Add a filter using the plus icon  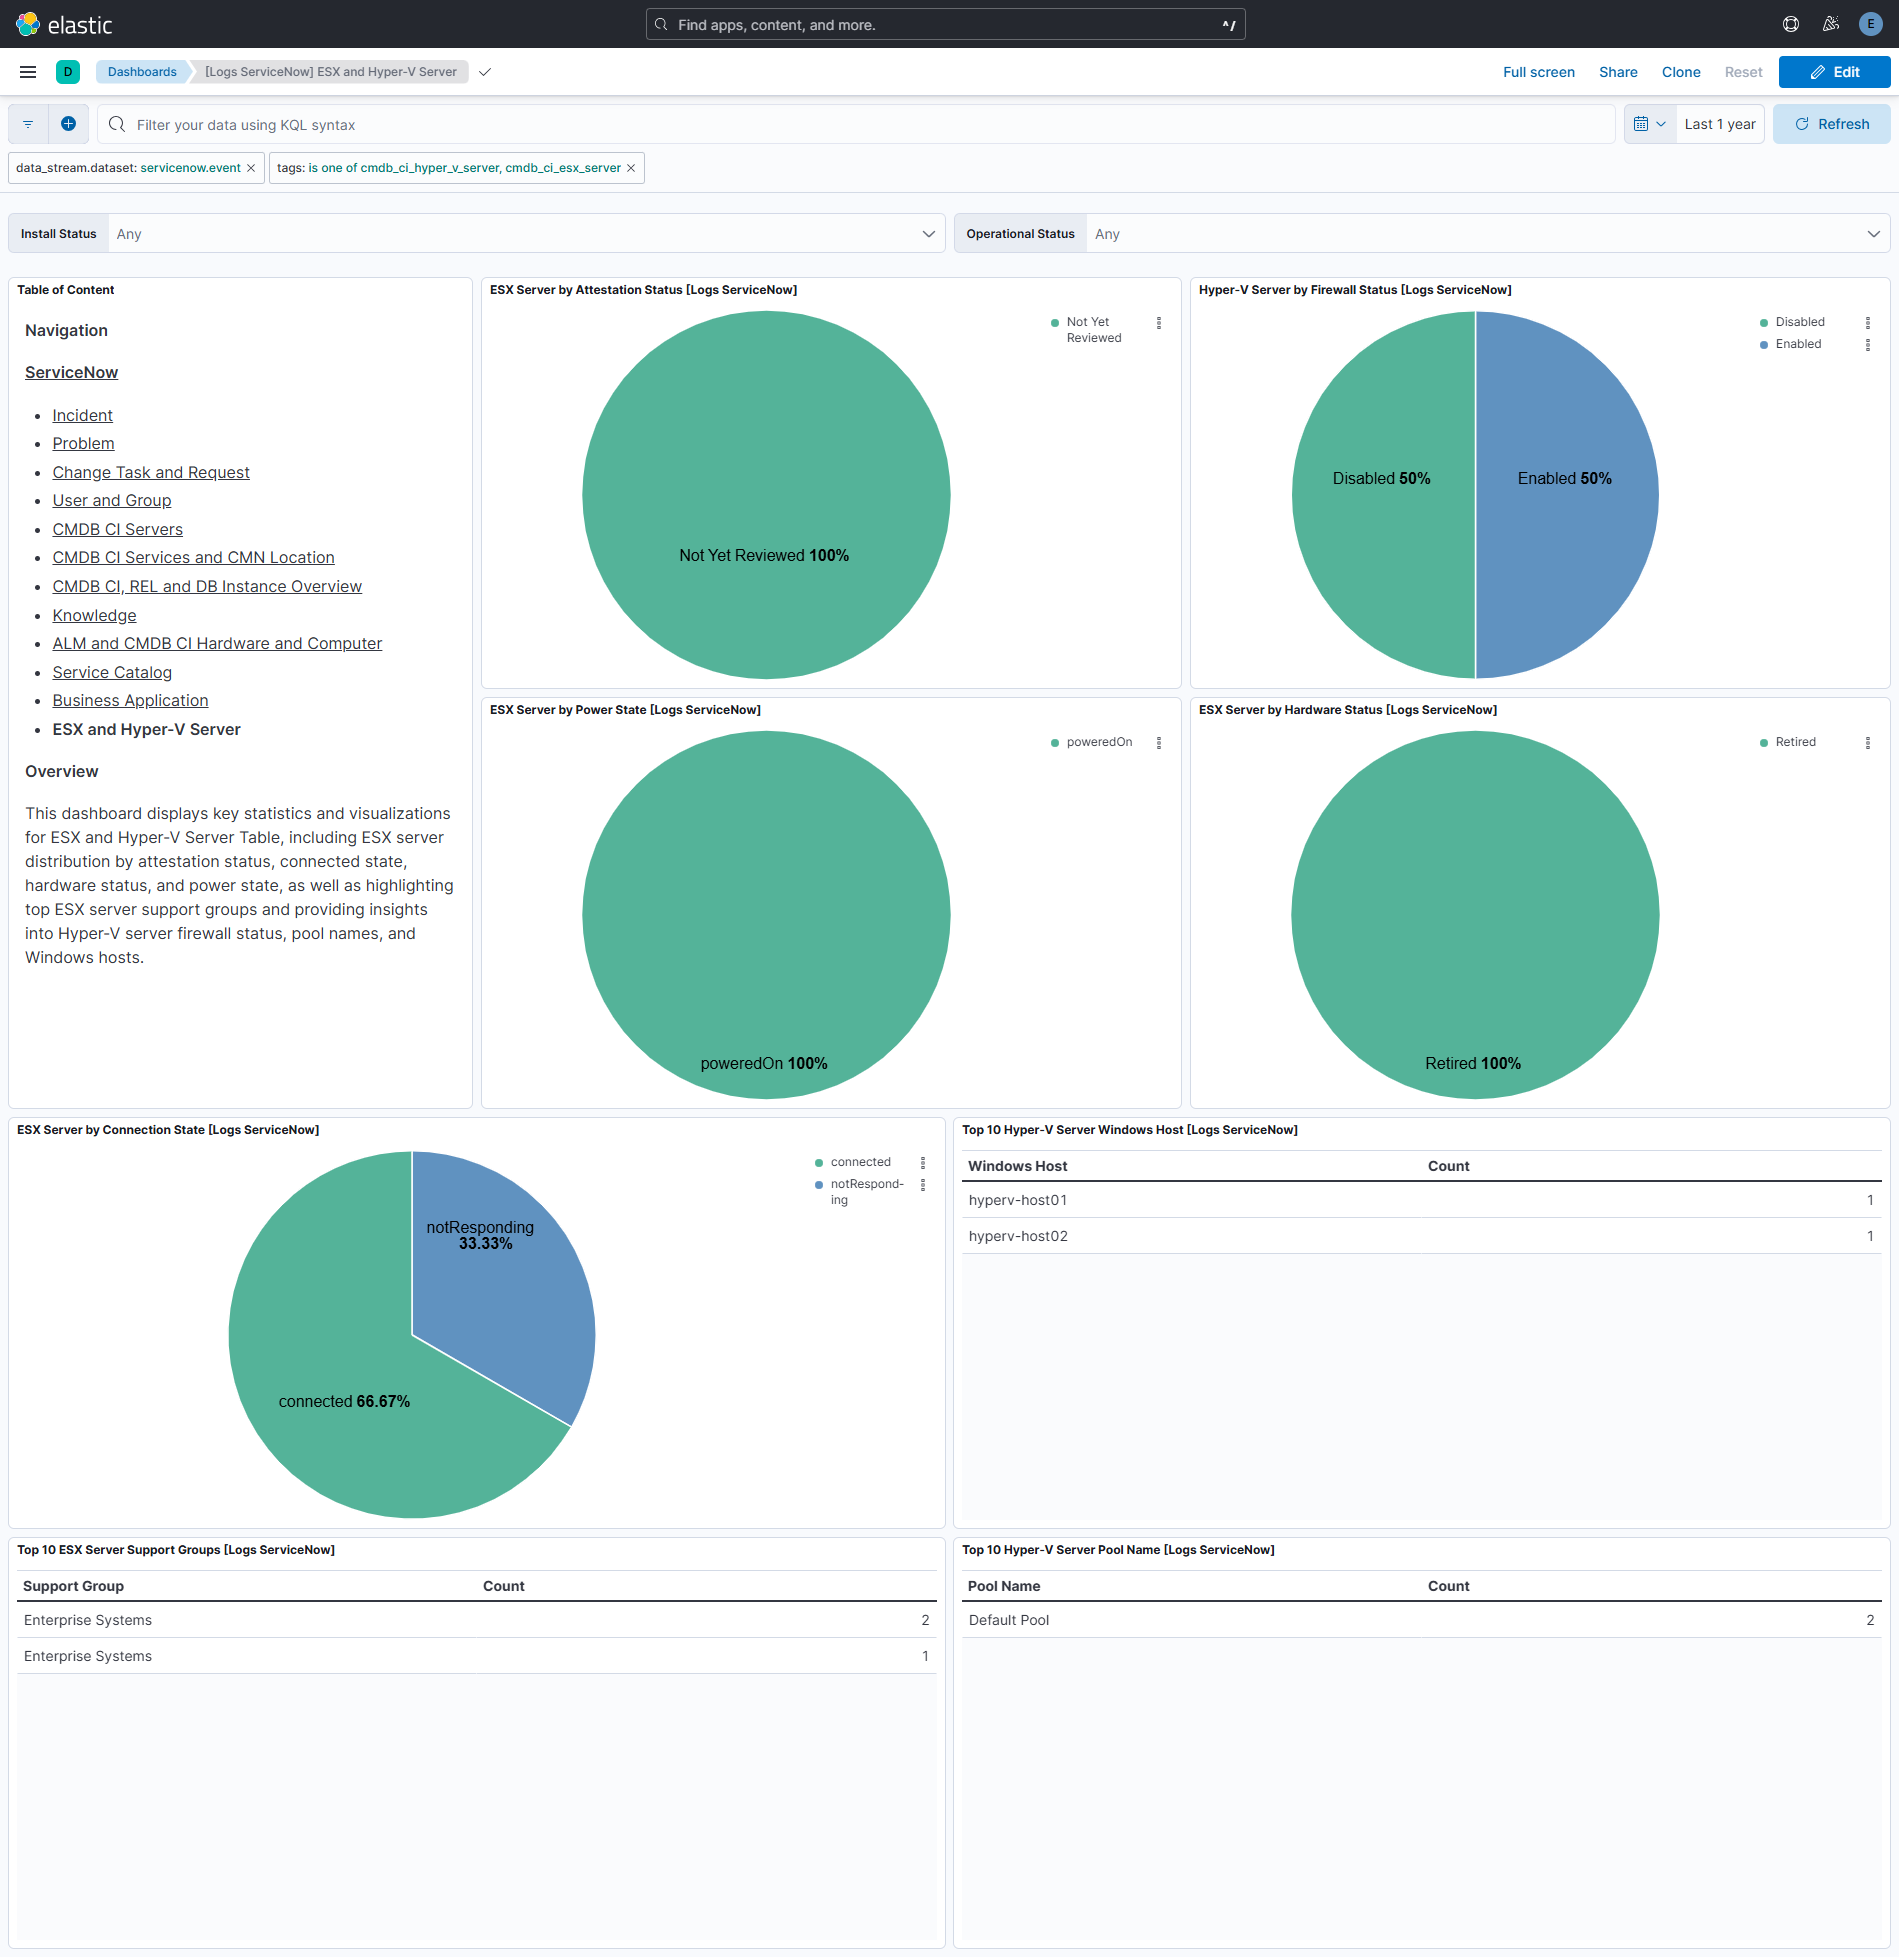(x=68, y=123)
